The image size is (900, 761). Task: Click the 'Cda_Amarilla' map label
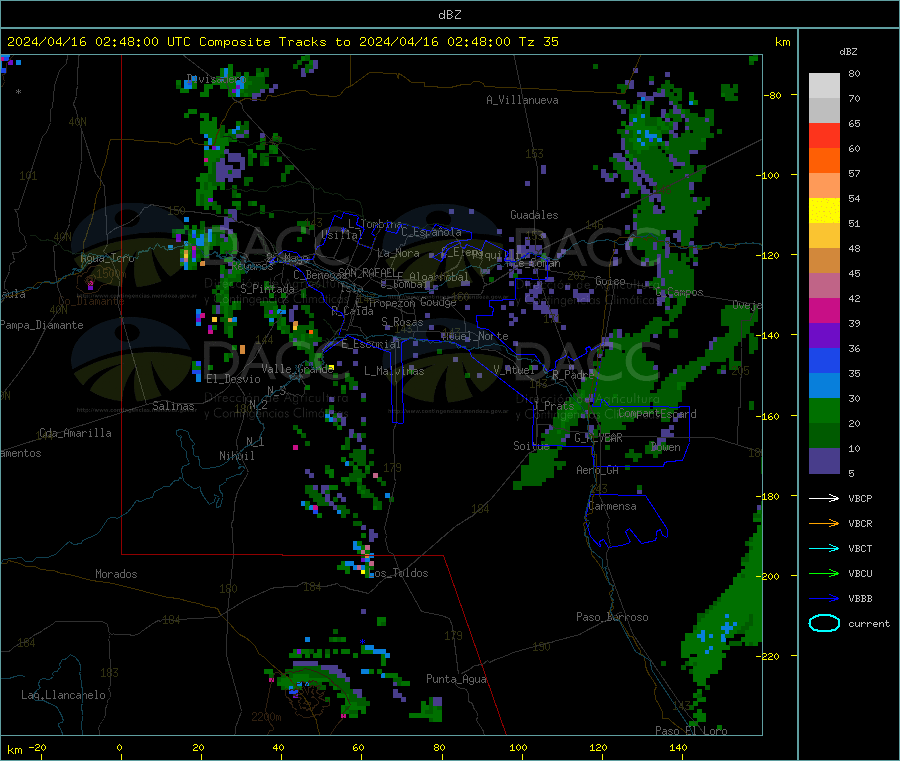pyautogui.click(x=75, y=433)
